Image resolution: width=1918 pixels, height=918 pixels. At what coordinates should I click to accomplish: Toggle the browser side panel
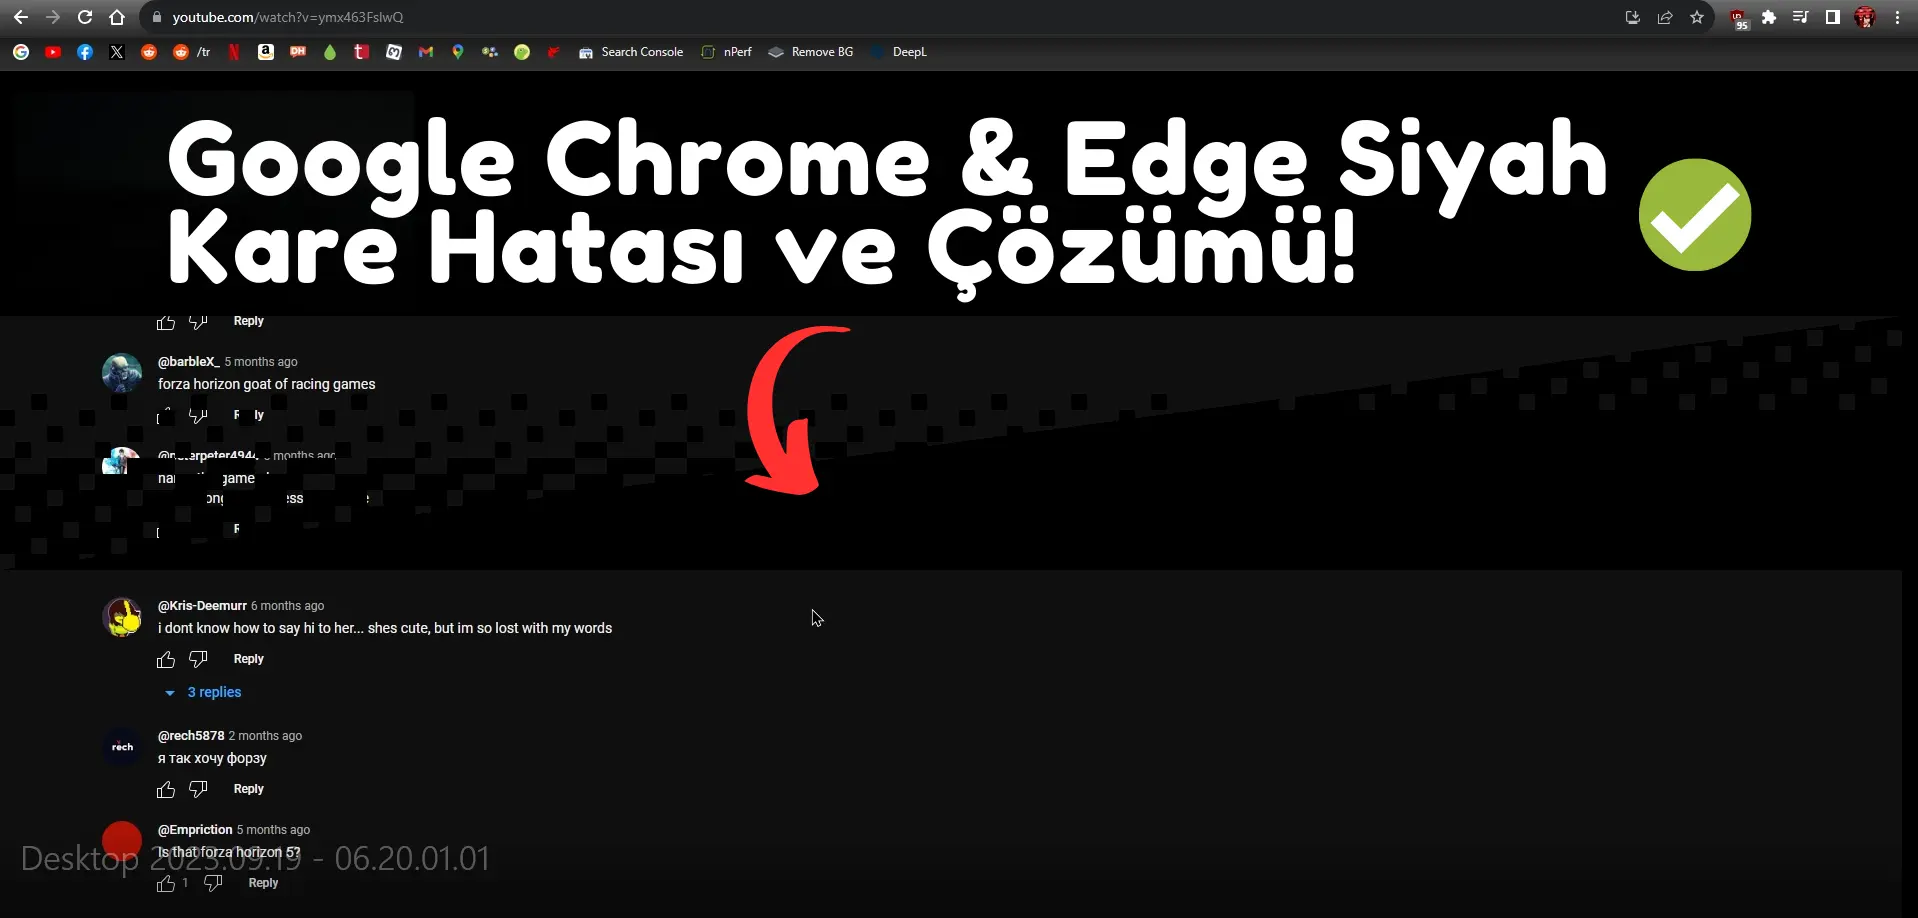(x=1833, y=17)
